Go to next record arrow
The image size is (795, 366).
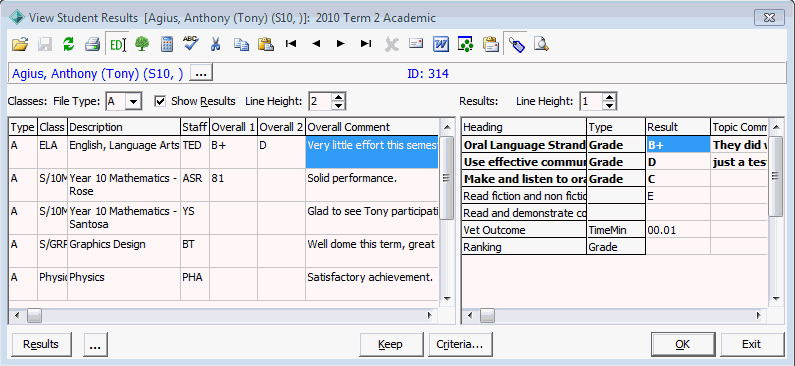click(x=340, y=44)
